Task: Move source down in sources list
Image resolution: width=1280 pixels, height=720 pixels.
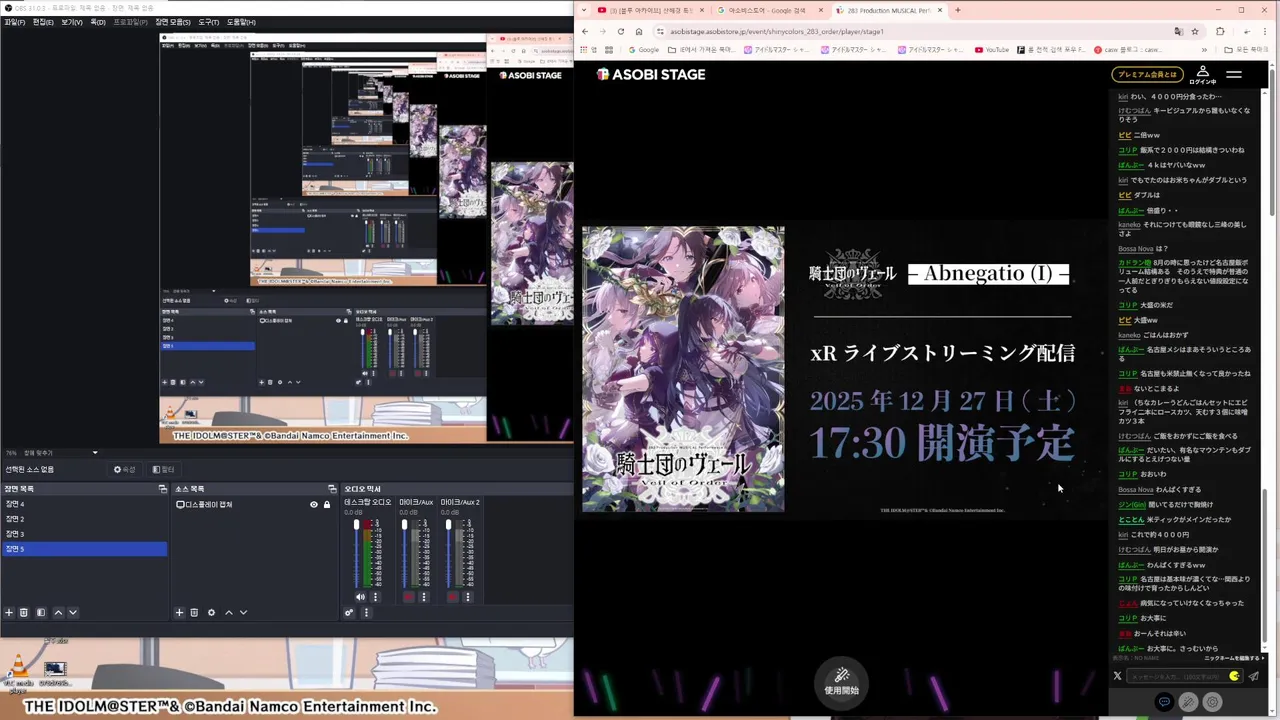Action: click(243, 612)
